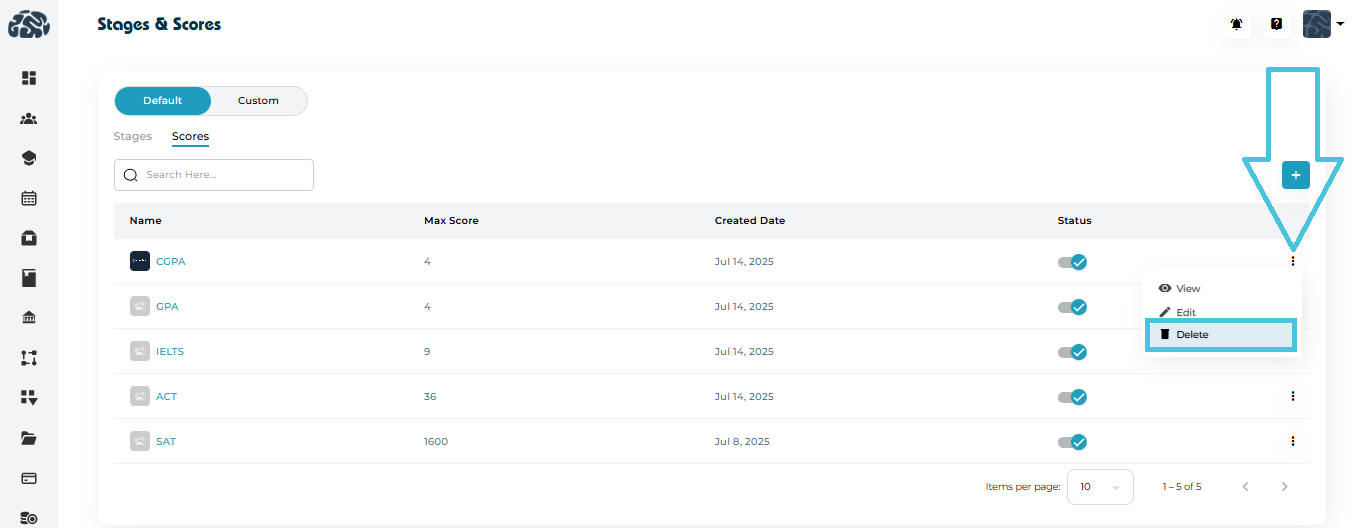
Task: Click the notification bell icon
Action: click(1237, 24)
